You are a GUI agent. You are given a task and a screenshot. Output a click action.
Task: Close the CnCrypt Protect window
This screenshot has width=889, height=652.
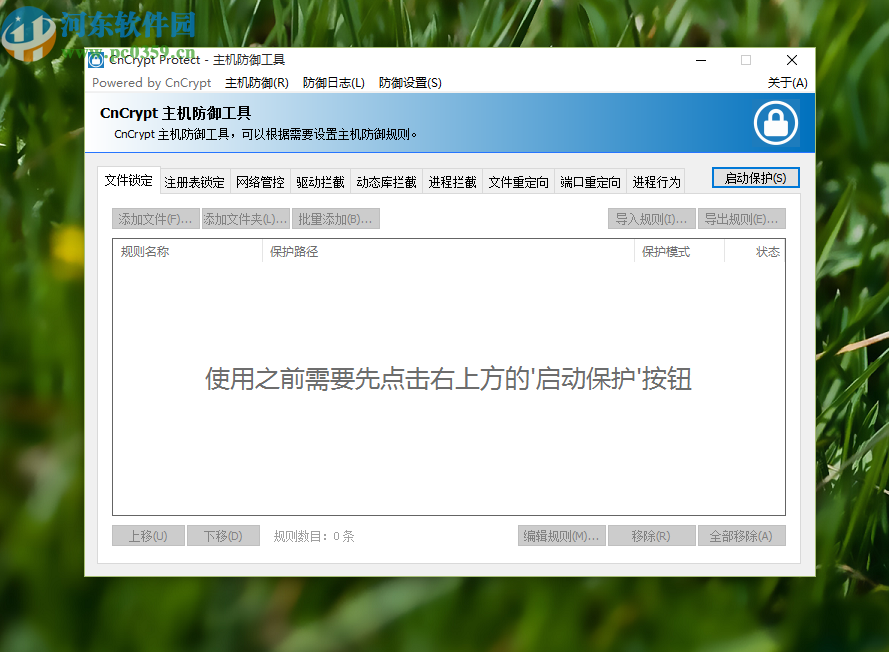(792, 60)
